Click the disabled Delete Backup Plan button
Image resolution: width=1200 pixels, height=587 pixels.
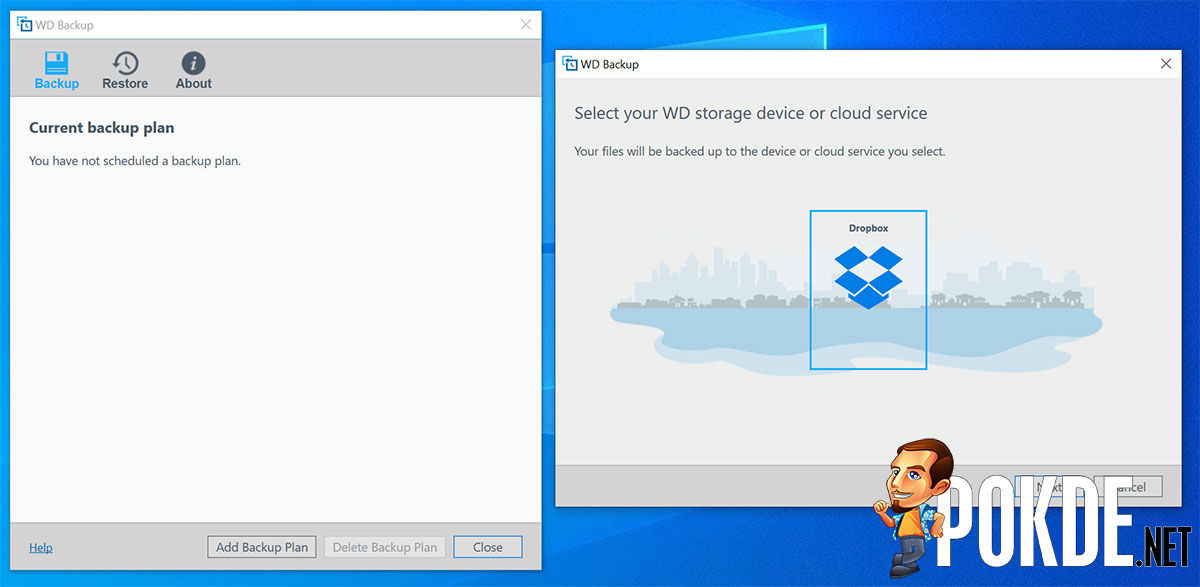coord(384,547)
